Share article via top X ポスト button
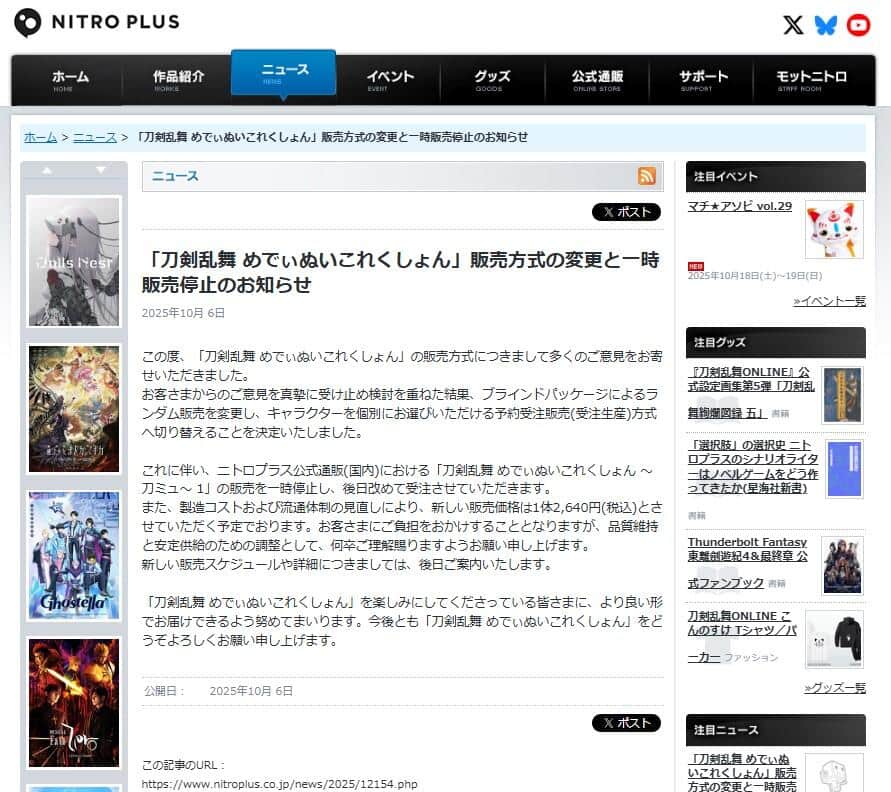The image size is (891, 792). (x=626, y=212)
